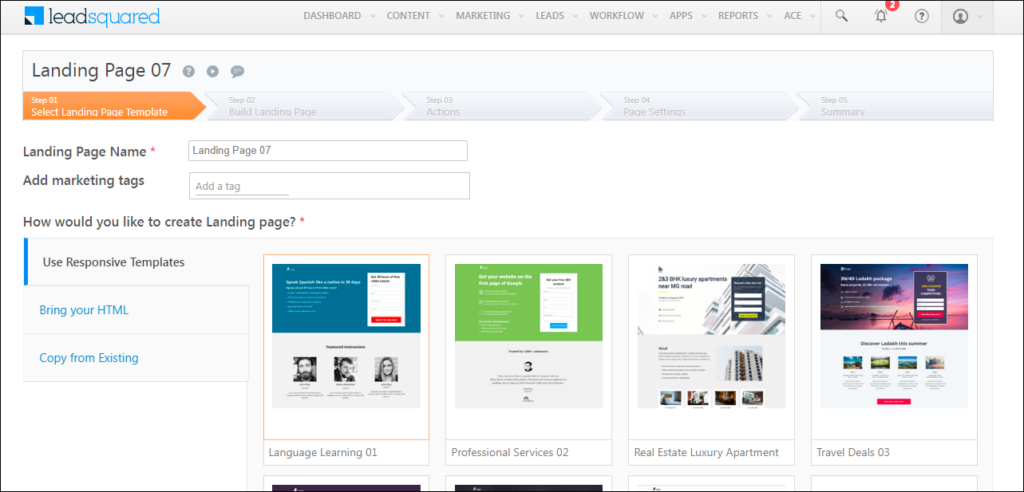Select Bring your HTML option
1024x492 pixels.
136,310
